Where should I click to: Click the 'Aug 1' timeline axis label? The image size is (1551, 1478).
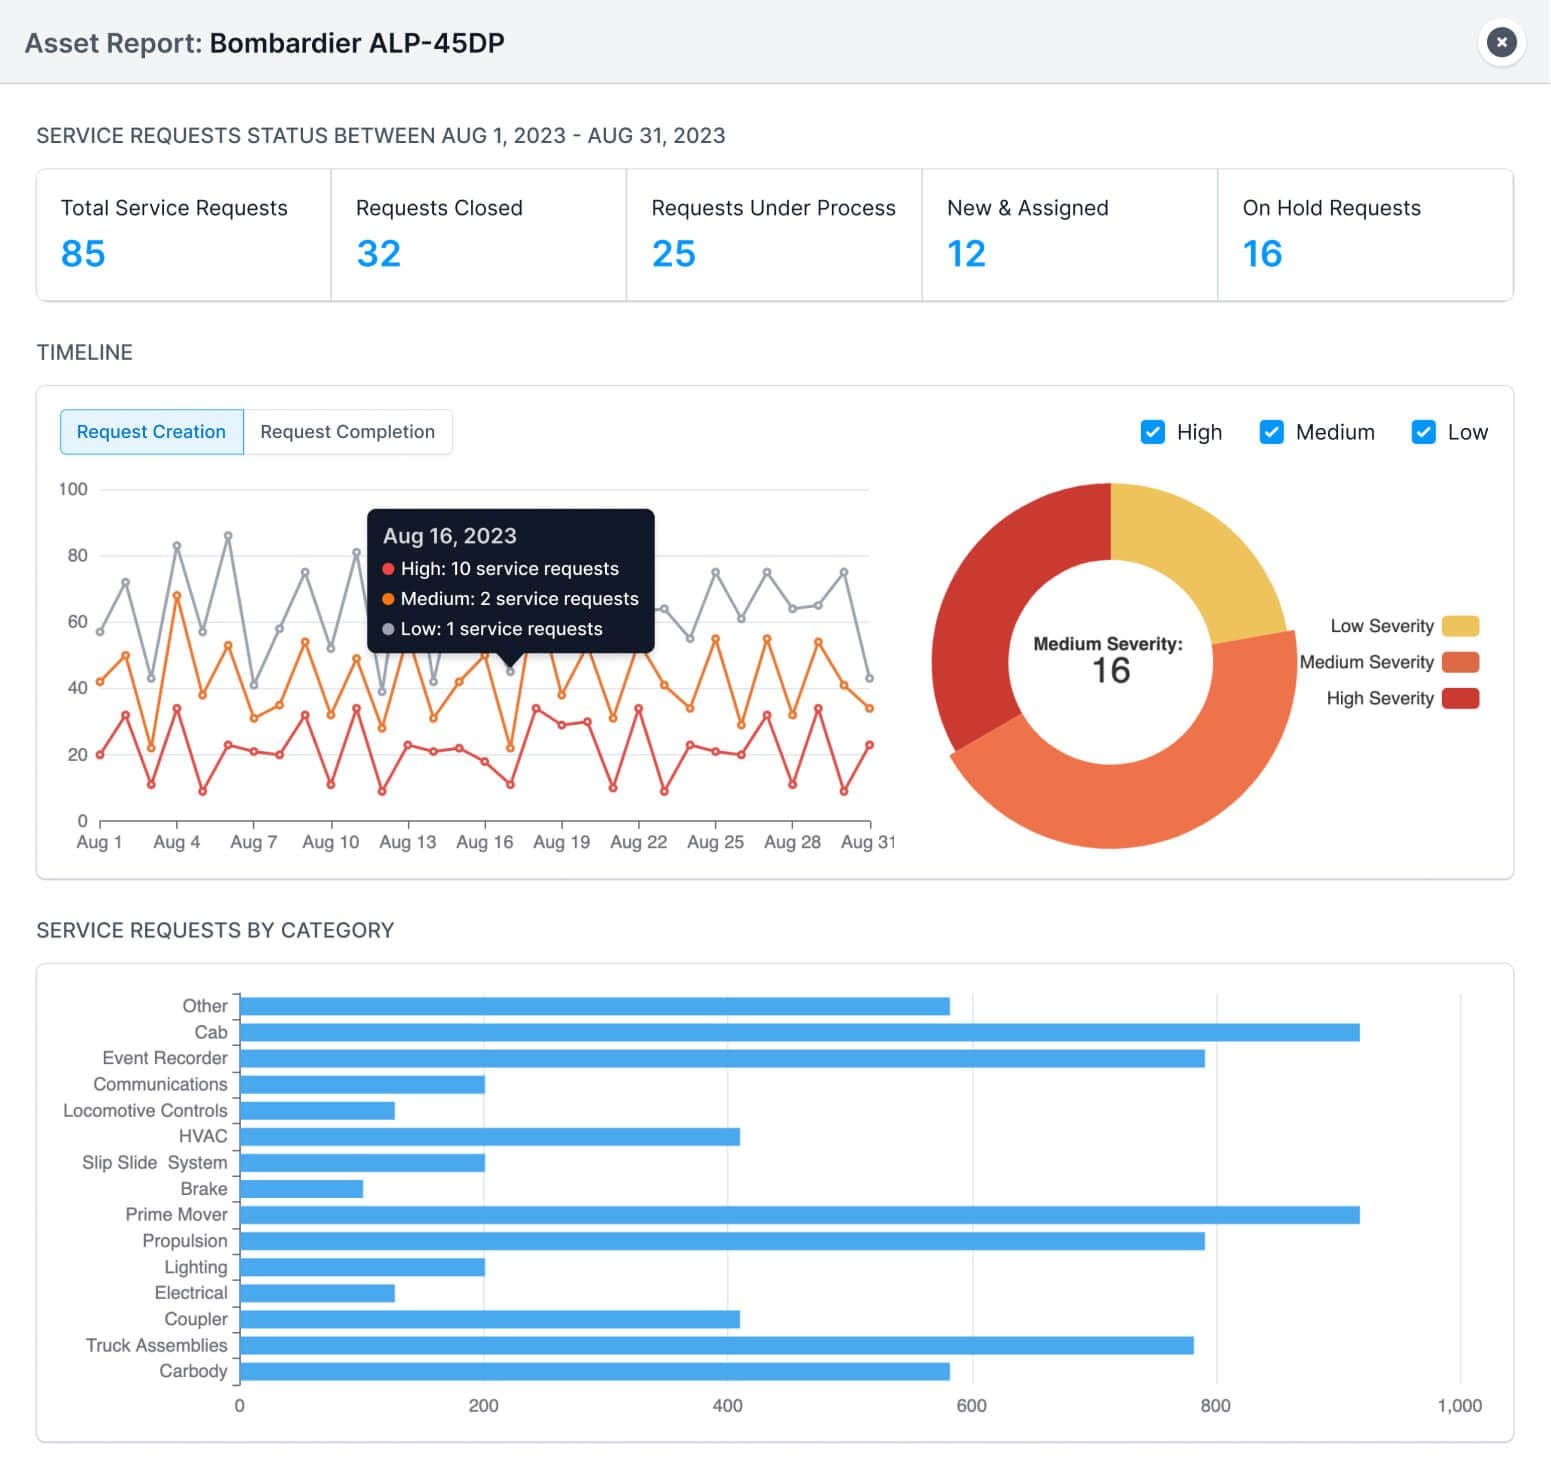(x=99, y=842)
